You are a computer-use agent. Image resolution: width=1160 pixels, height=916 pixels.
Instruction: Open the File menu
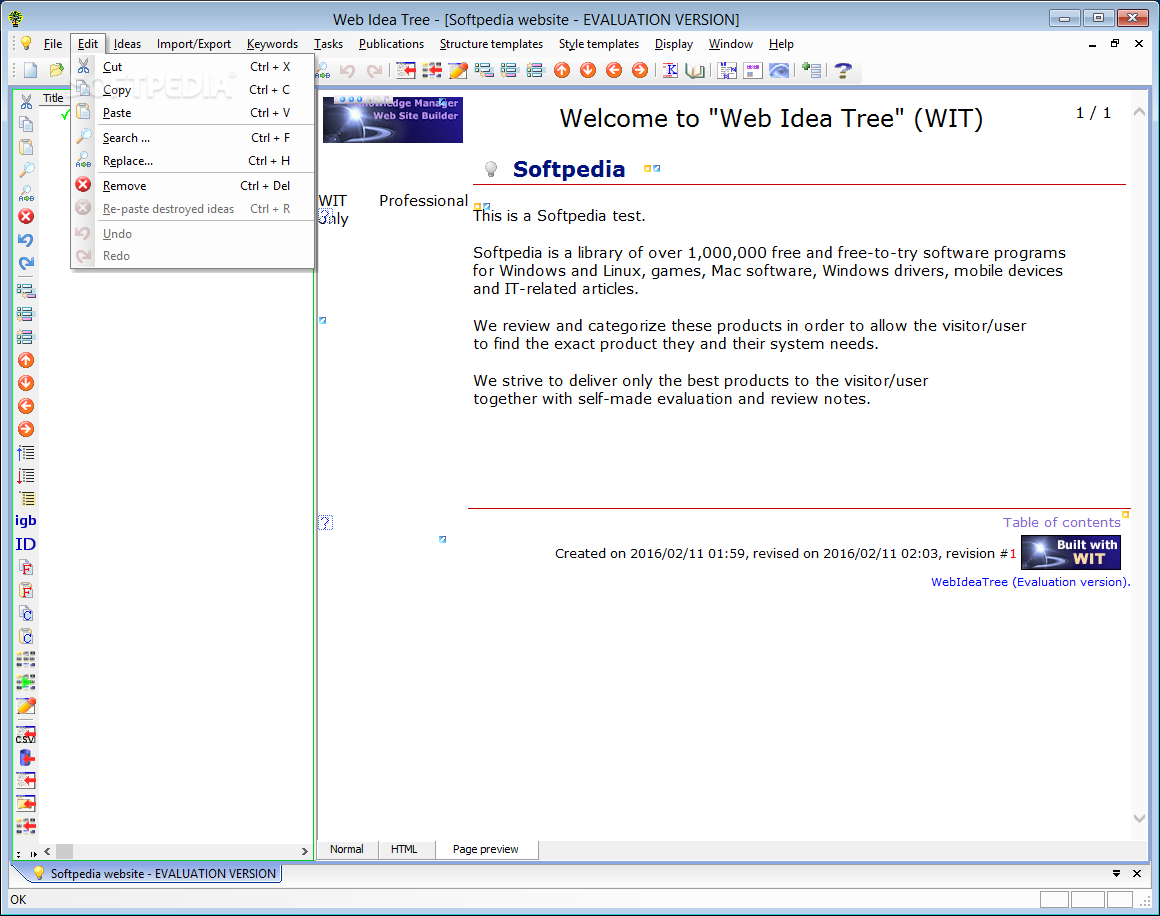pos(53,44)
